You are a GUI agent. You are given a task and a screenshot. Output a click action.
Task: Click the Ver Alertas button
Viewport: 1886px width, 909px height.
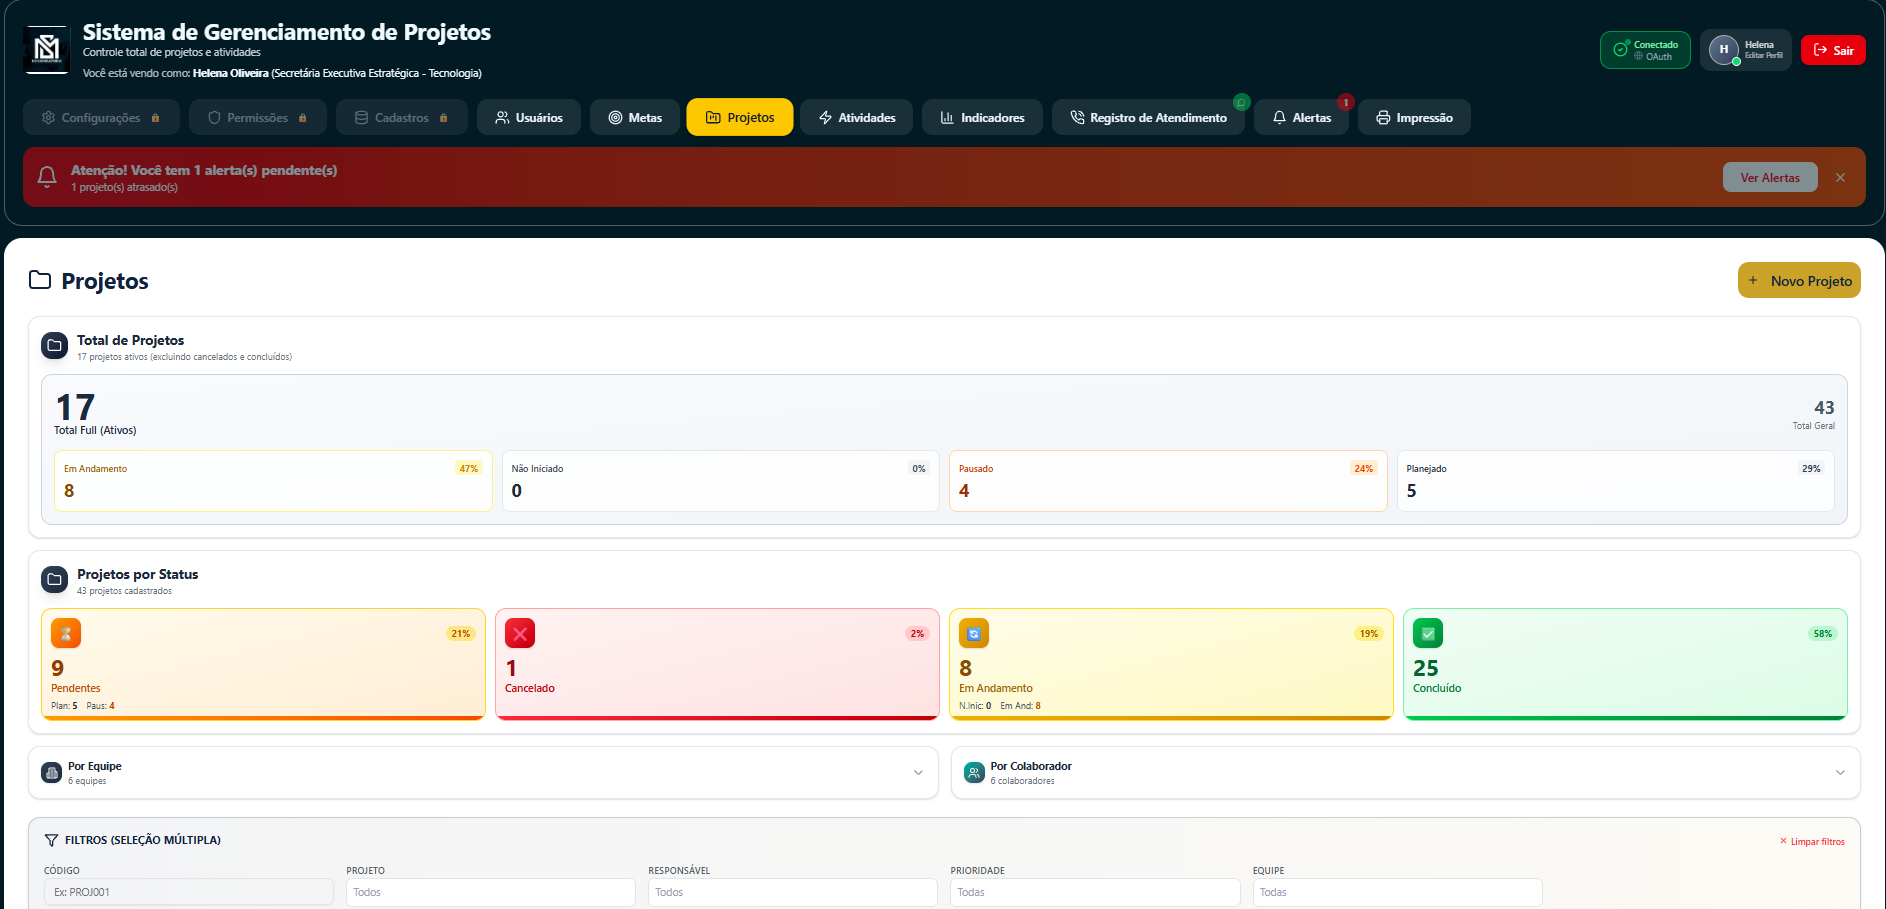pos(1770,177)
